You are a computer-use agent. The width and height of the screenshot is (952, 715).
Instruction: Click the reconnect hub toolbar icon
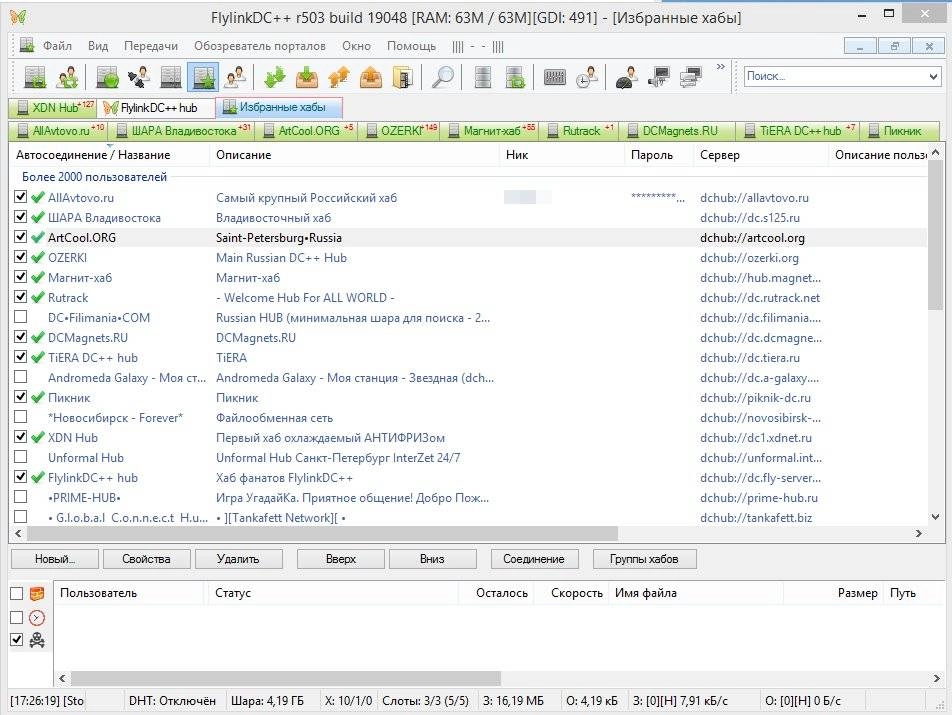click(35, 77)
